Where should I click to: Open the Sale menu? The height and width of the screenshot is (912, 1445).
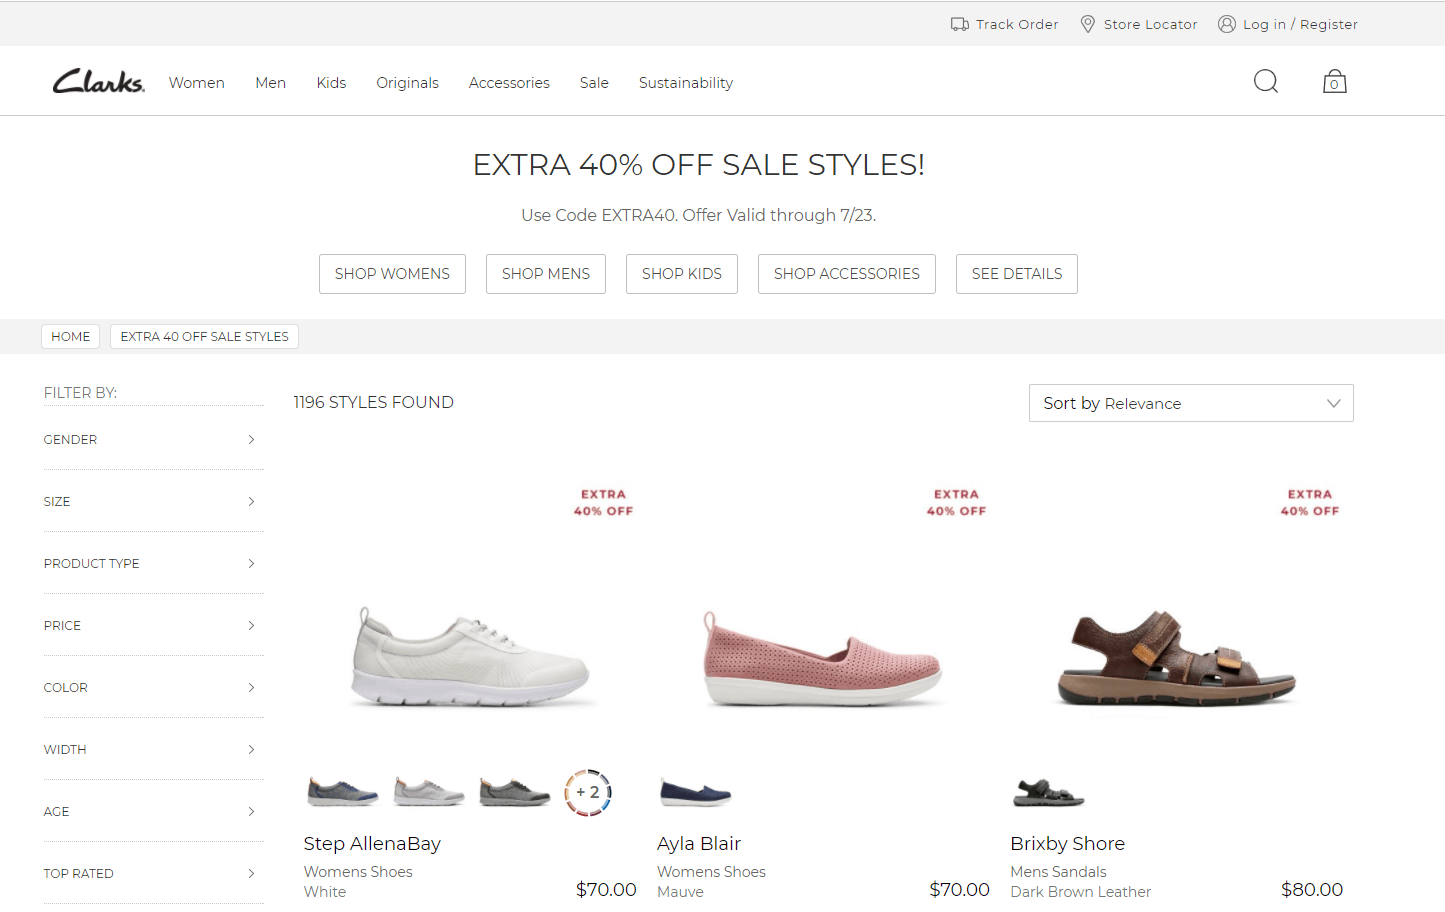595,83
